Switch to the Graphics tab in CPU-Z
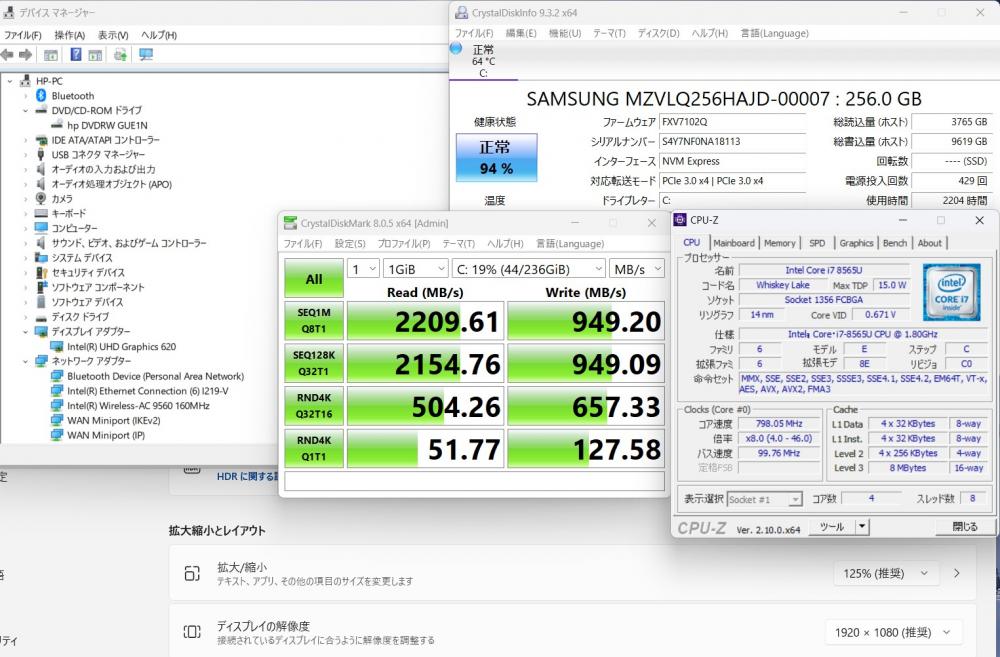The height and width of the screenshot is (657, 1000). point(856,243)
